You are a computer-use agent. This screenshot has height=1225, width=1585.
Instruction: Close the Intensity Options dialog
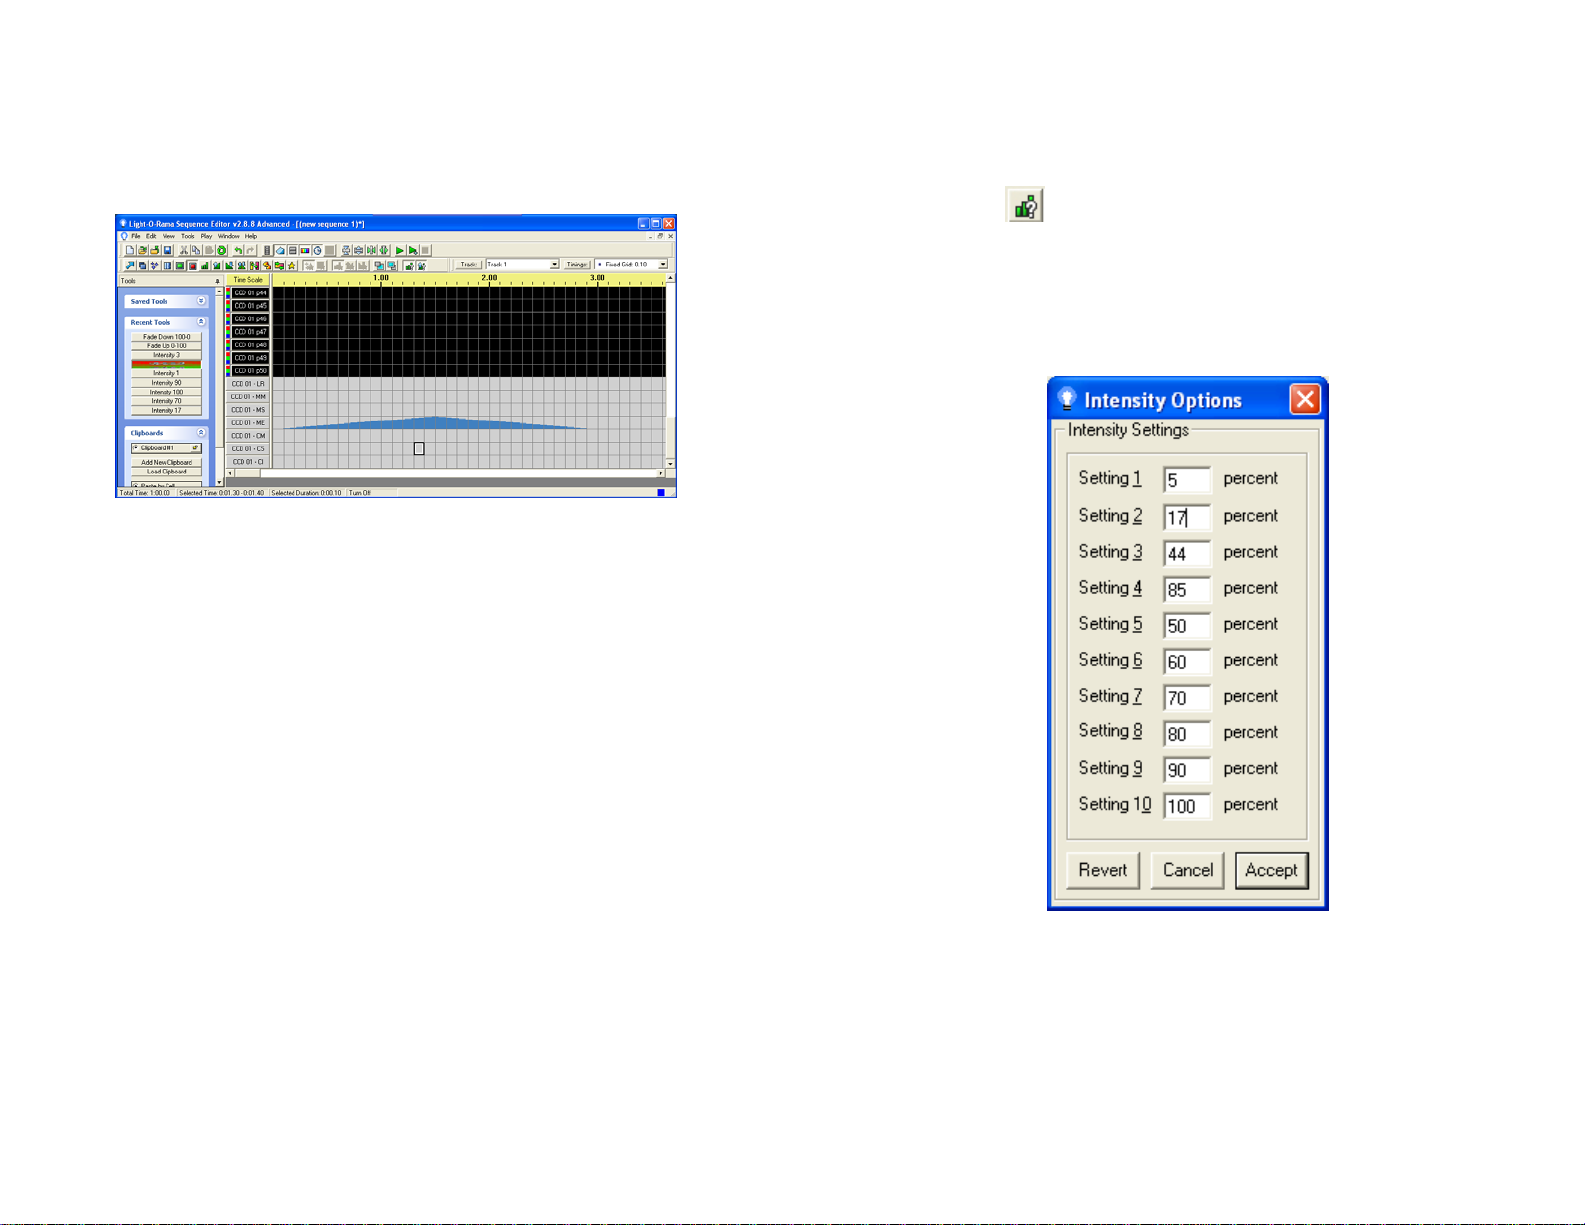pos(1305,400)
